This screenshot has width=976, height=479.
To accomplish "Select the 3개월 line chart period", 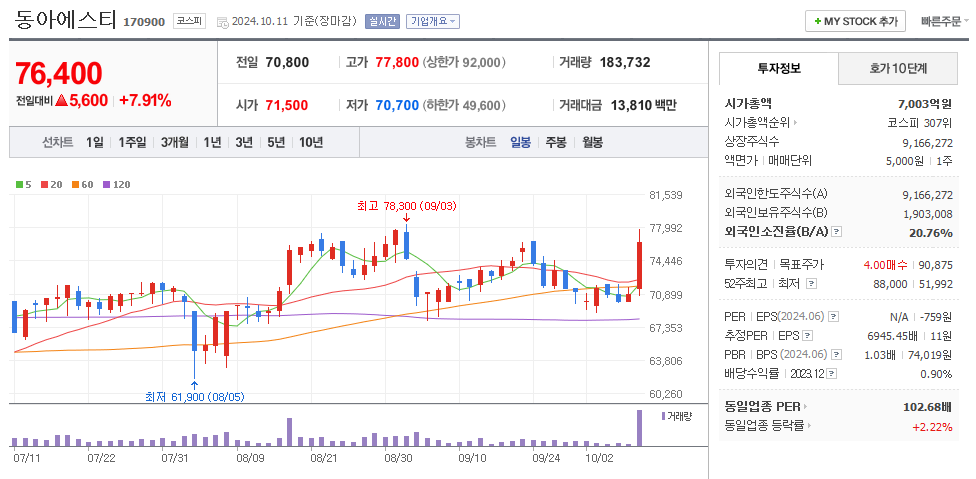I will pyautogui.click(x=174, y=142).
